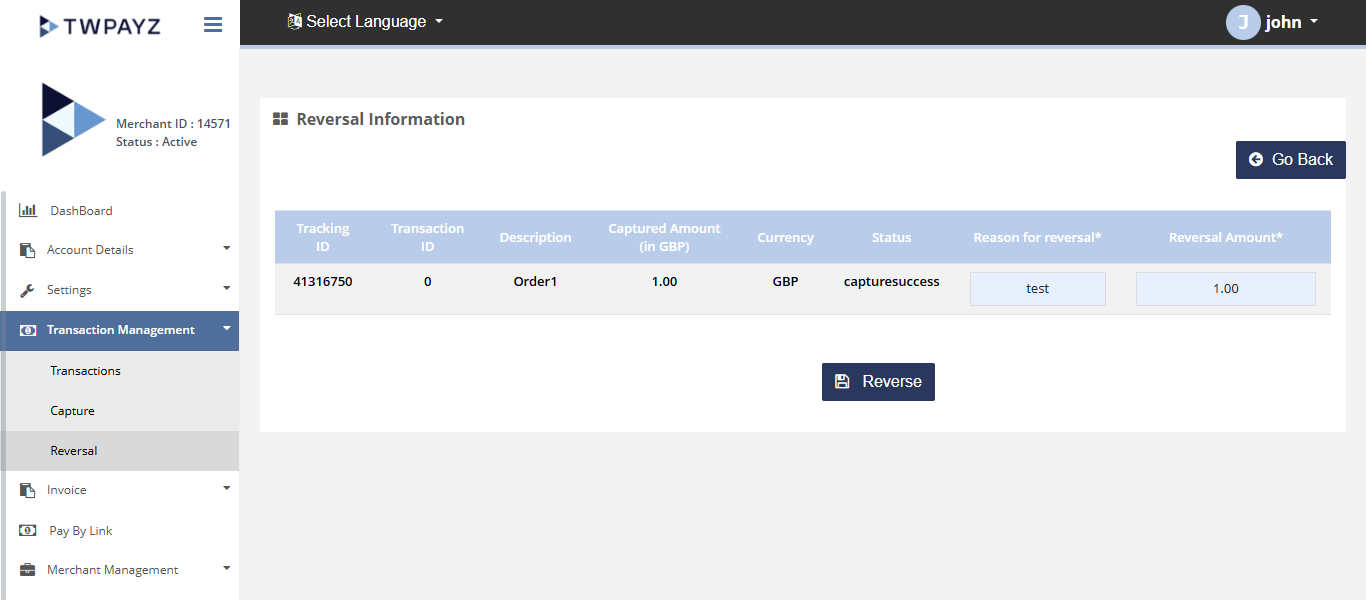
Task: Click the john user avatar icon
Action: click(1242, 22)
